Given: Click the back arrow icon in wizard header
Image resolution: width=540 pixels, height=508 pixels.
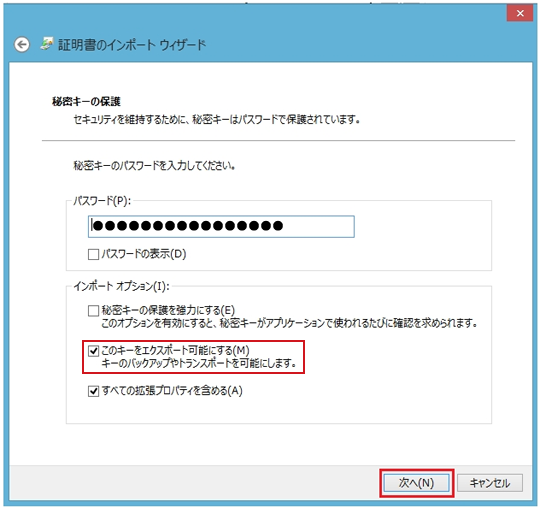Looking at the screenshot, I should click(x=22, y=44).
